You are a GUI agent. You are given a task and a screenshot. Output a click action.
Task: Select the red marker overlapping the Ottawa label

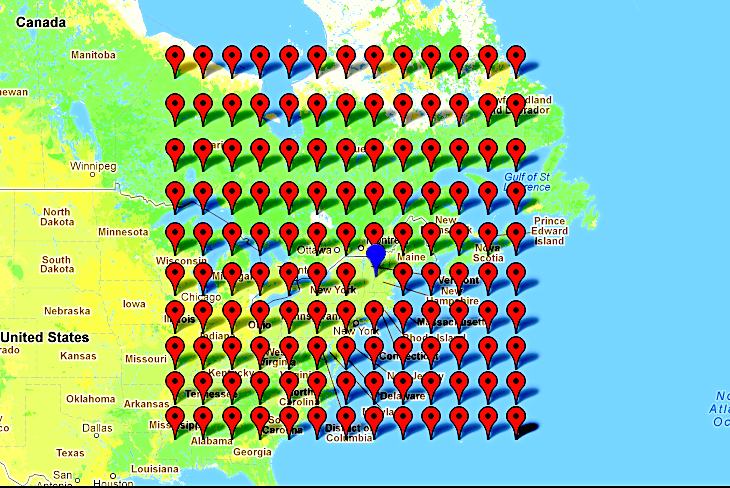317,238
